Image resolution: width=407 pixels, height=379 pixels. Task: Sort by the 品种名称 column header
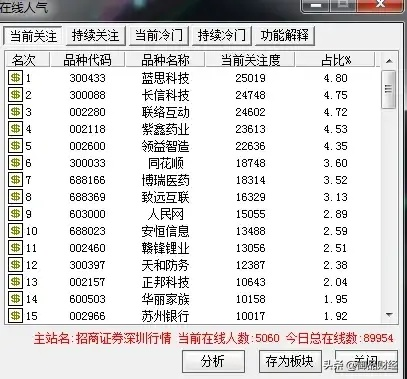tap(165, 60)
